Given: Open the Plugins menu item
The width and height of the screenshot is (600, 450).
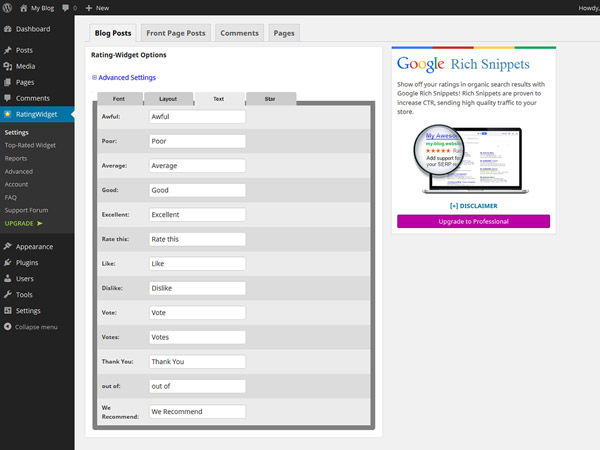Looking at the screenshot, I should [x=27, y=263].
